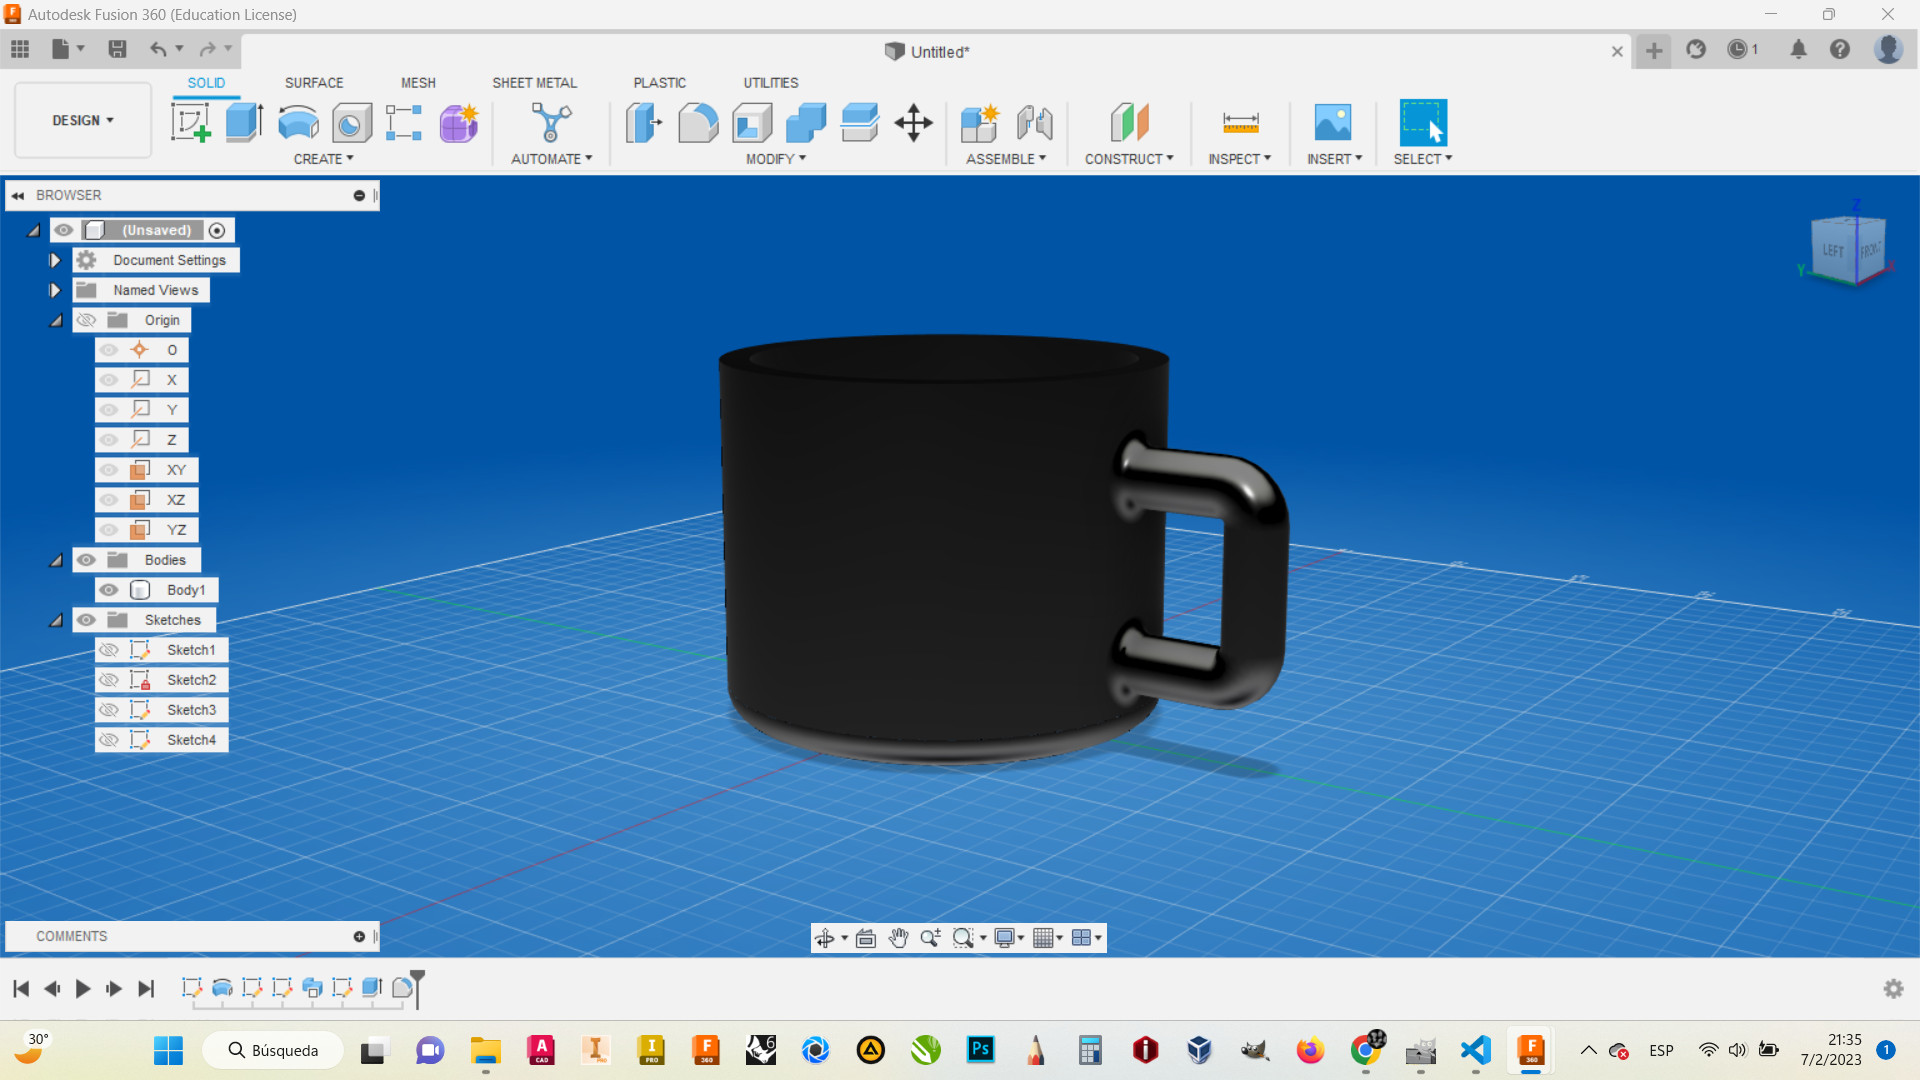Screen dimensions: 1920x1080
Task: Expand the Named Views node
Action: 55,290
